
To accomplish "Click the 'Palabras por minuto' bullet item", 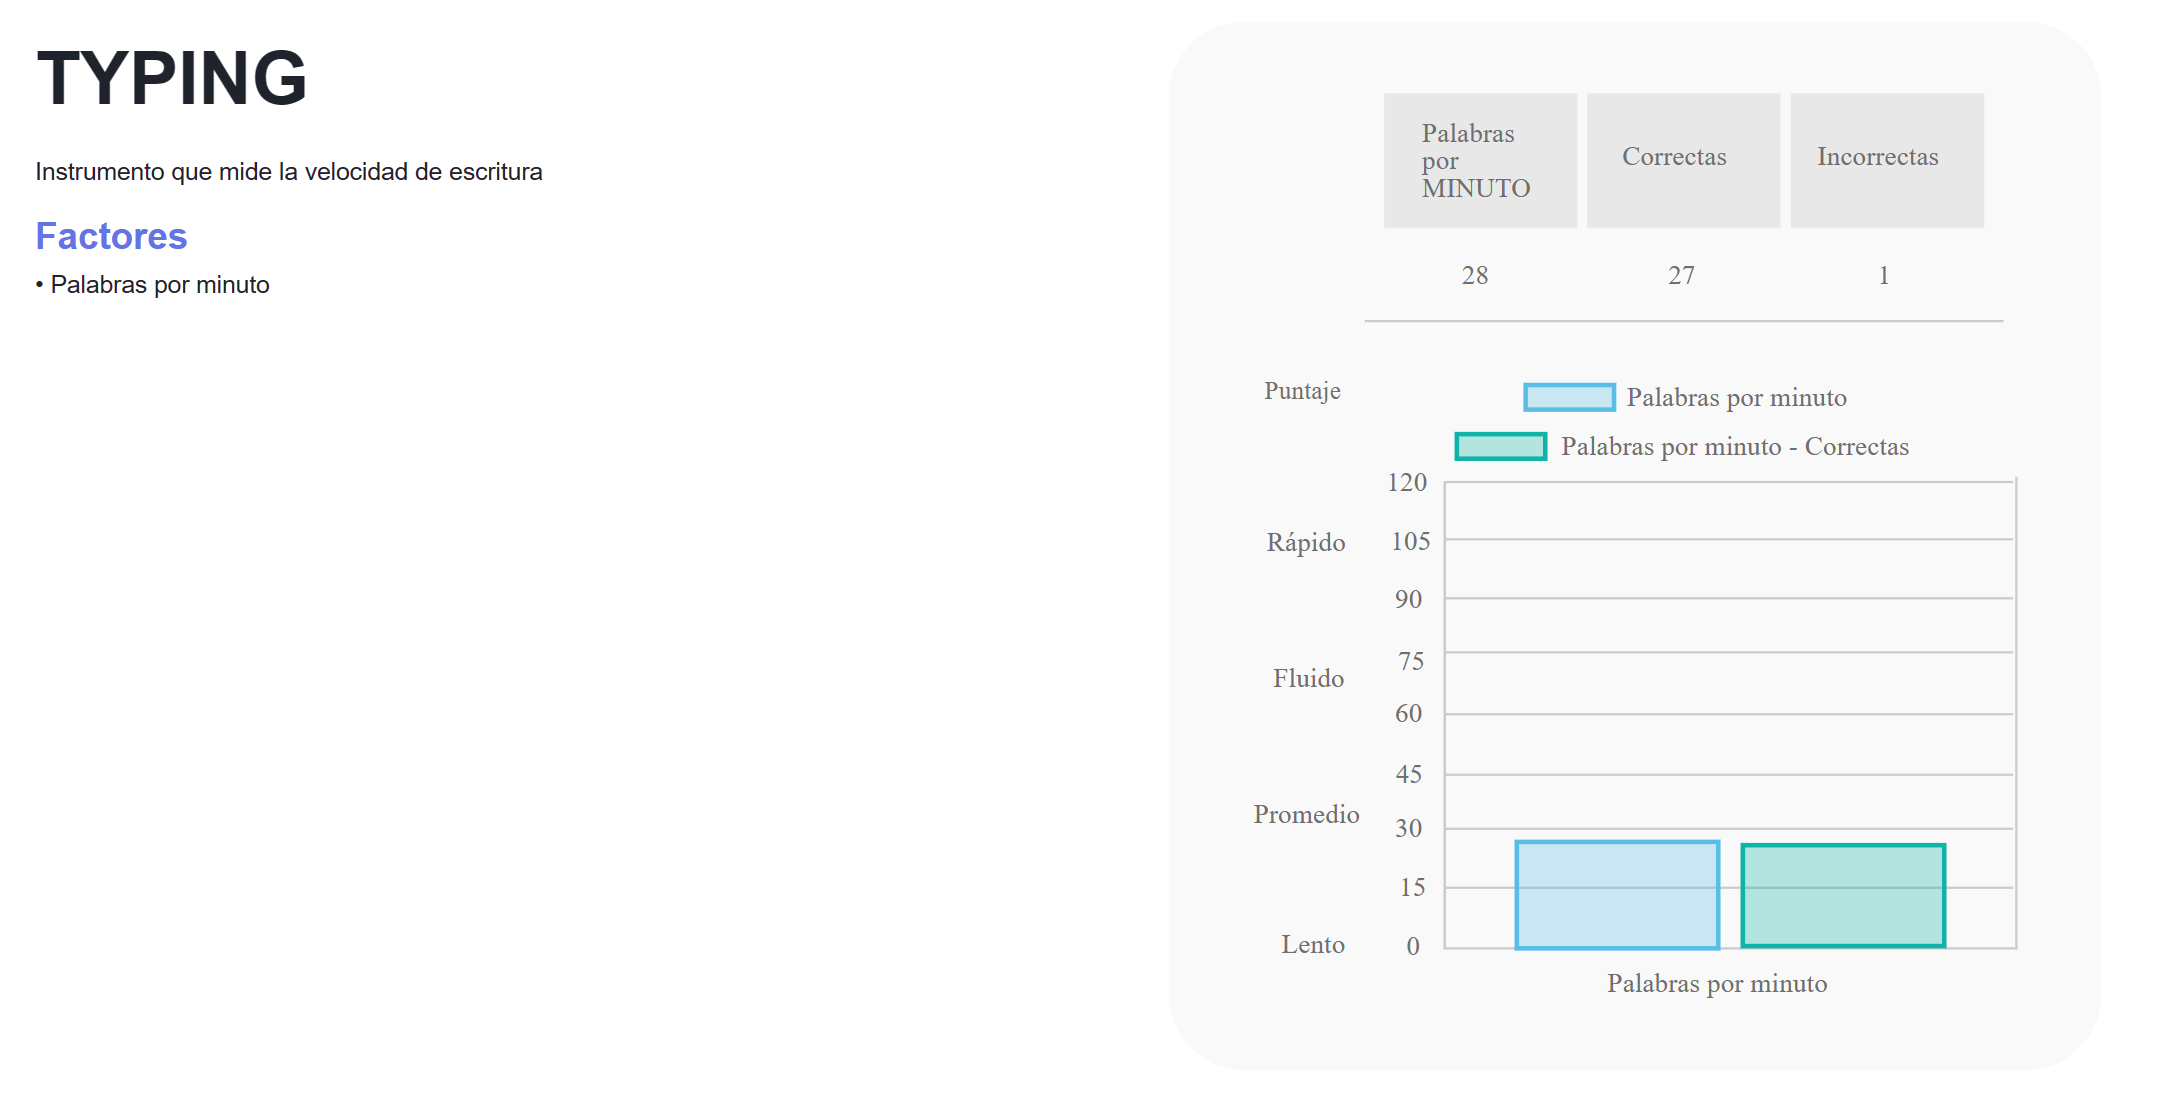I will pos(160,285).
